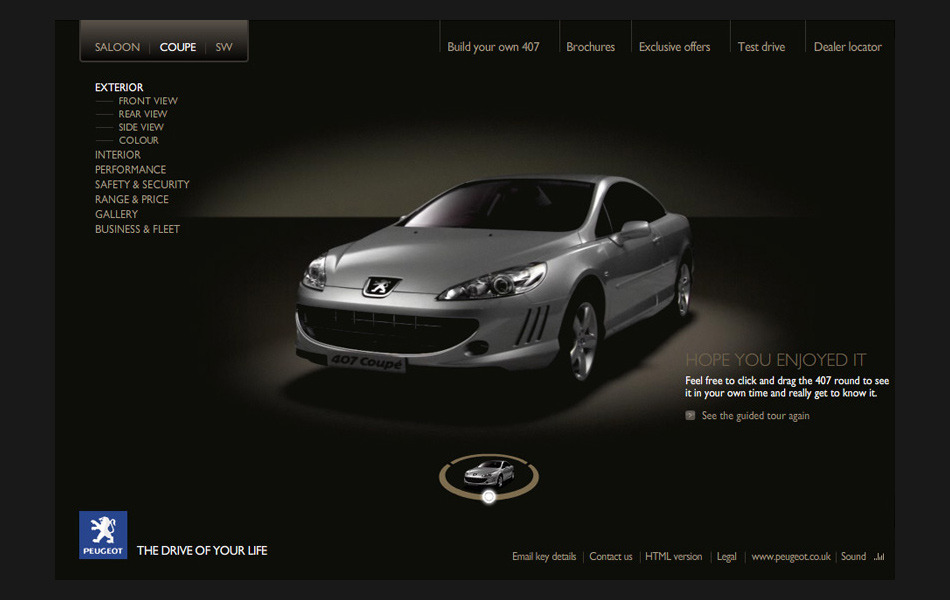The height and width of the screenshot is (600, 950).
Task: Open the Contact us link
Action: [x=610, y=556]
